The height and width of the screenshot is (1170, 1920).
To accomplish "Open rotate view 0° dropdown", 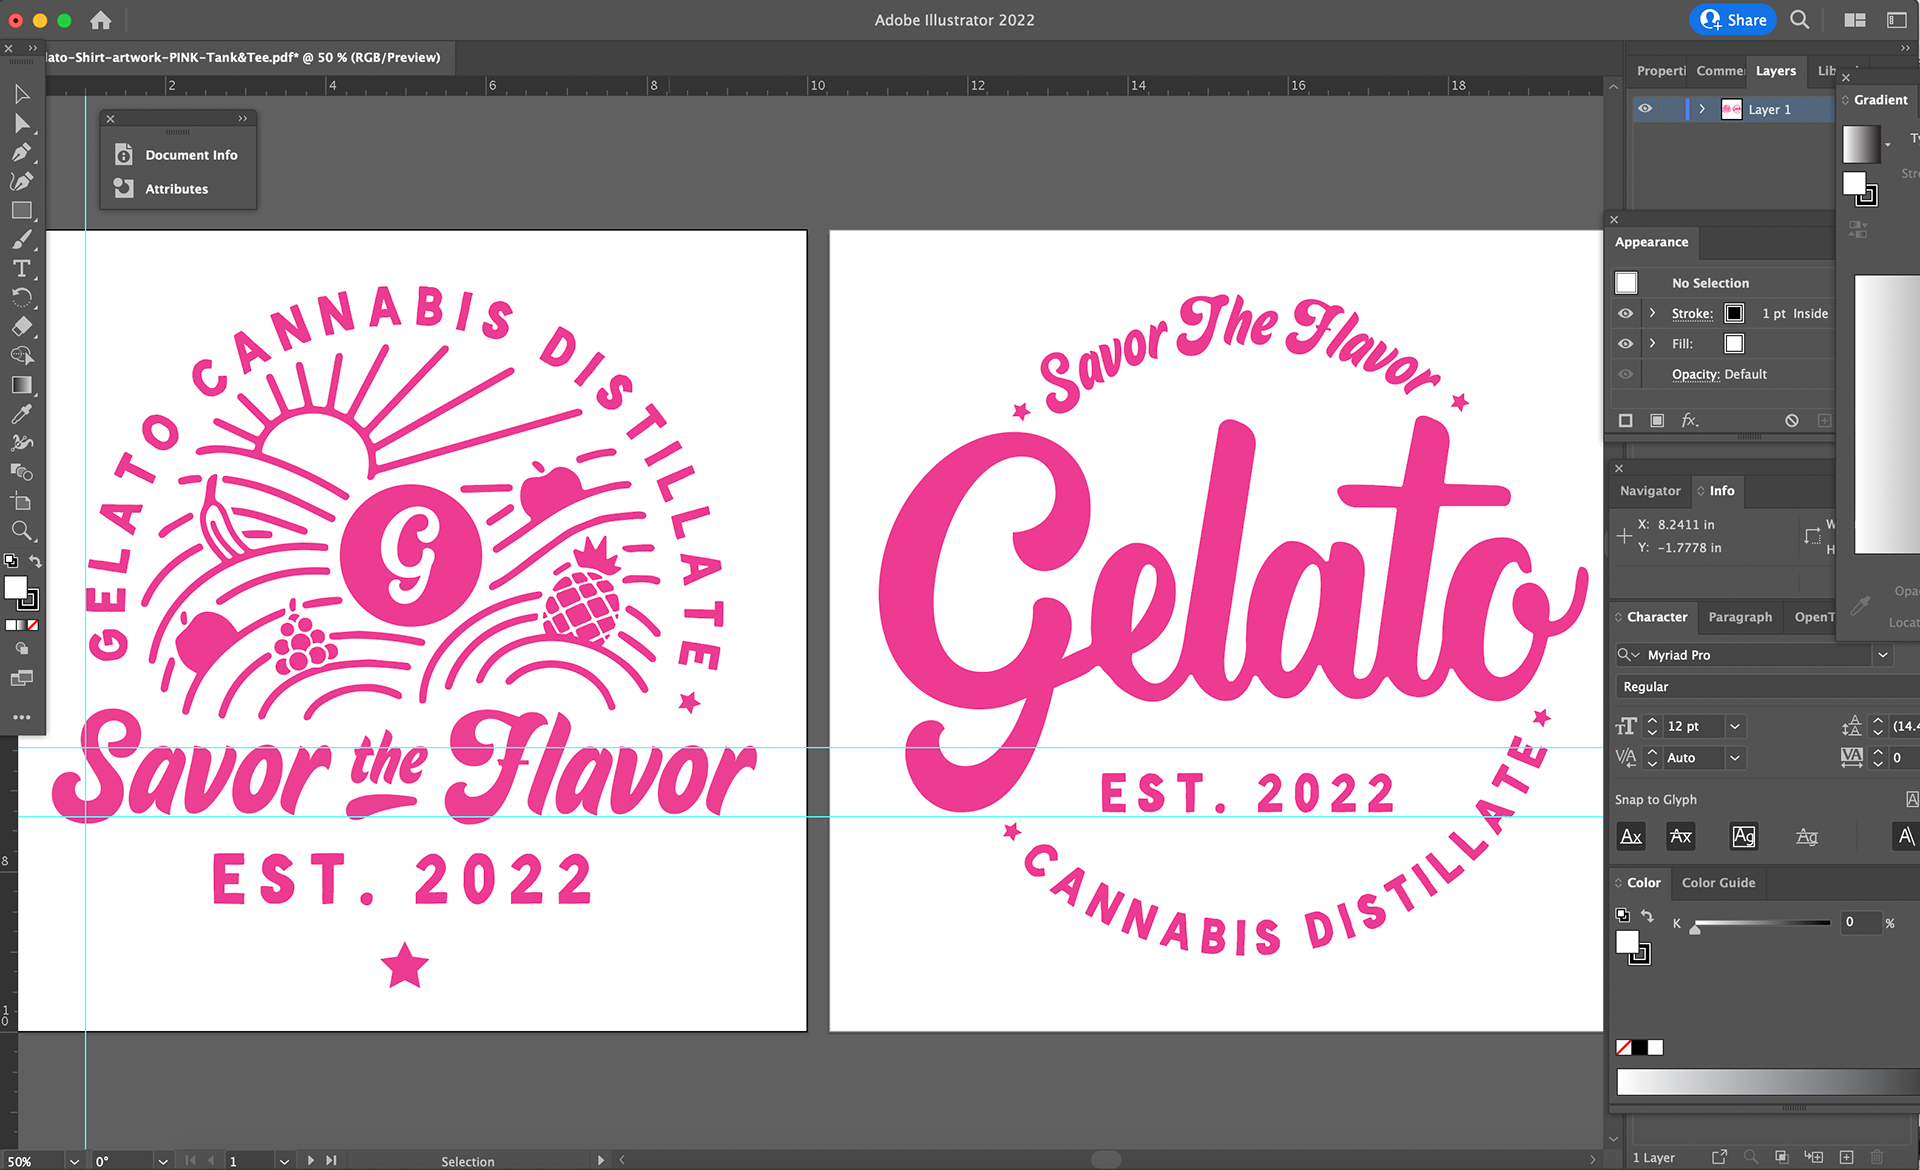I will pyautogui.click(x=163, y=1161).
